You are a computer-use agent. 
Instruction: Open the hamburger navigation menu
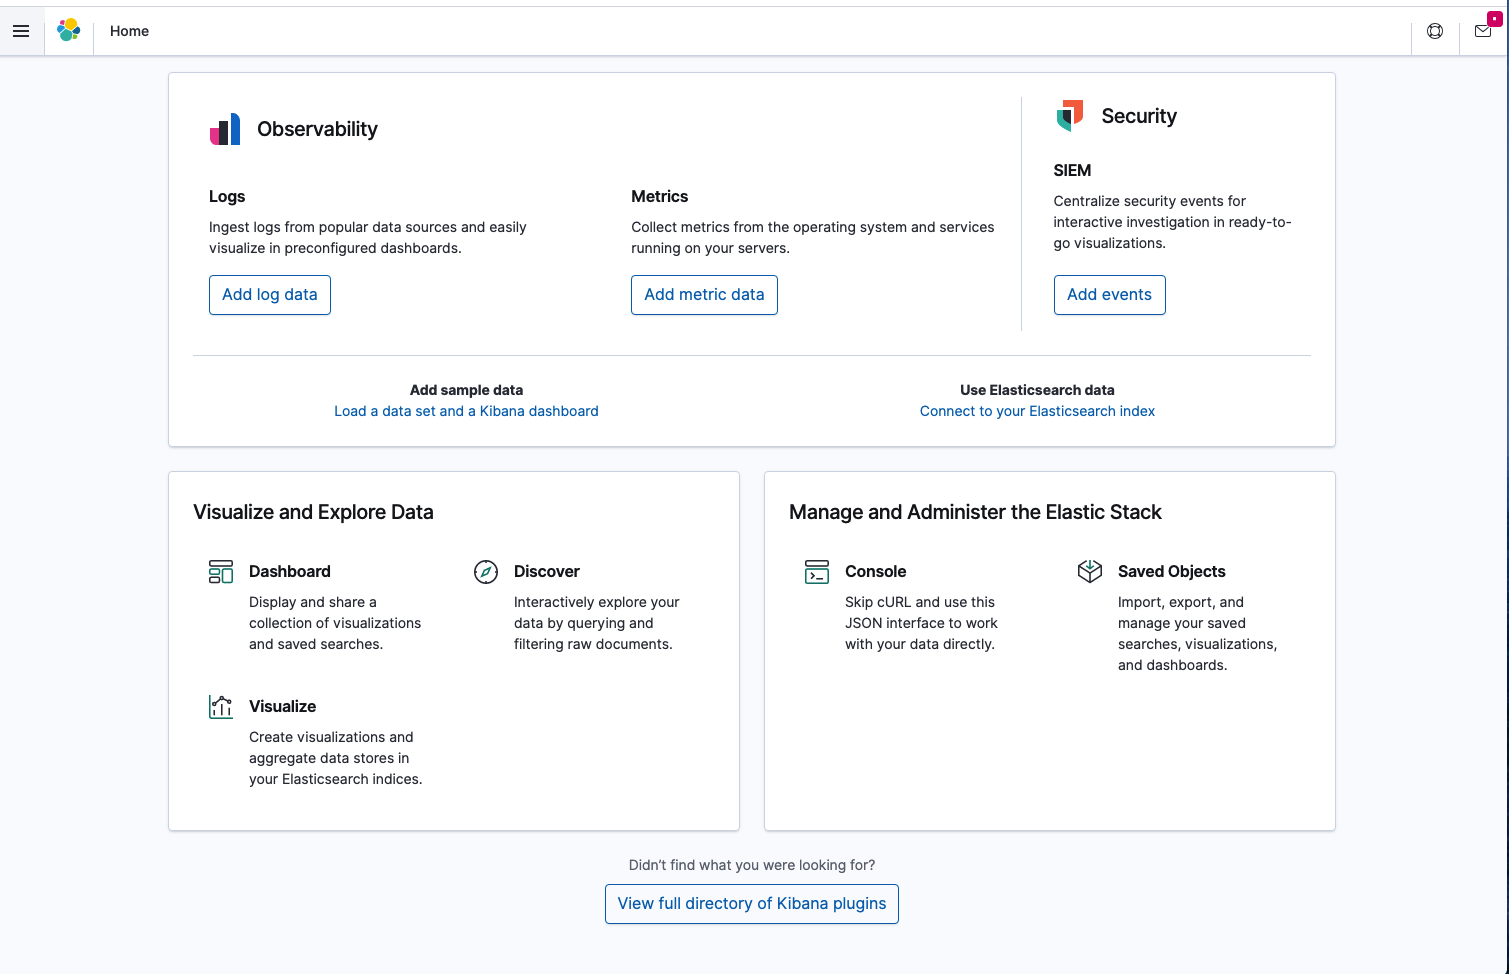21,31
